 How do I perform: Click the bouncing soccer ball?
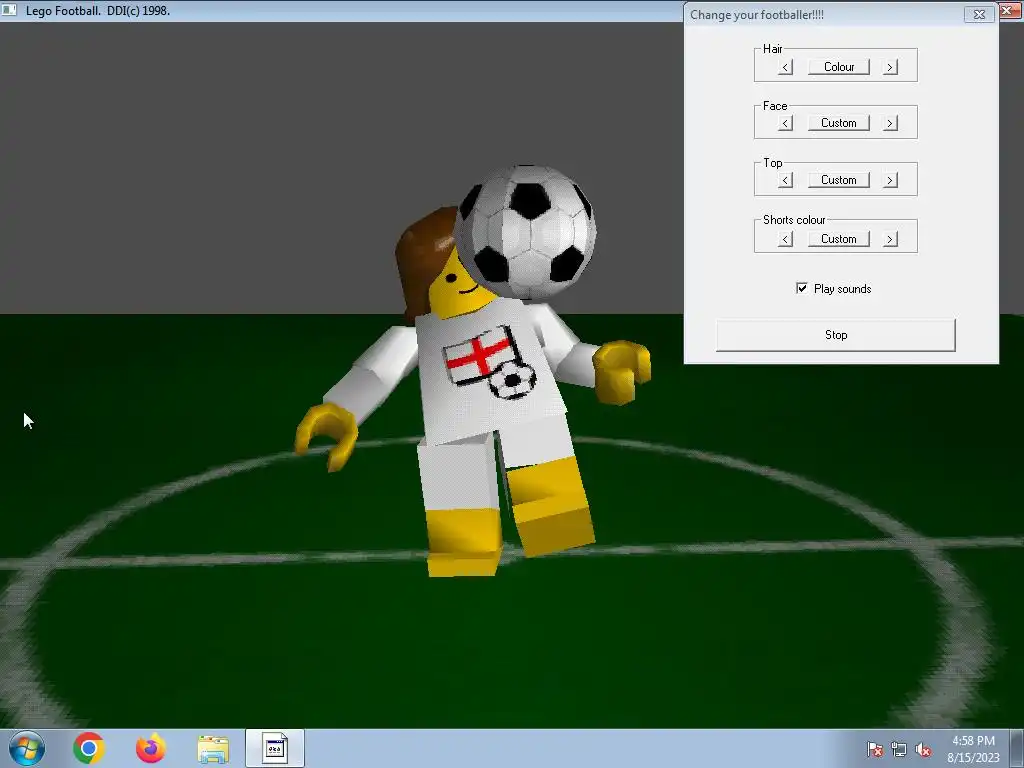click(x=526, y=231)
